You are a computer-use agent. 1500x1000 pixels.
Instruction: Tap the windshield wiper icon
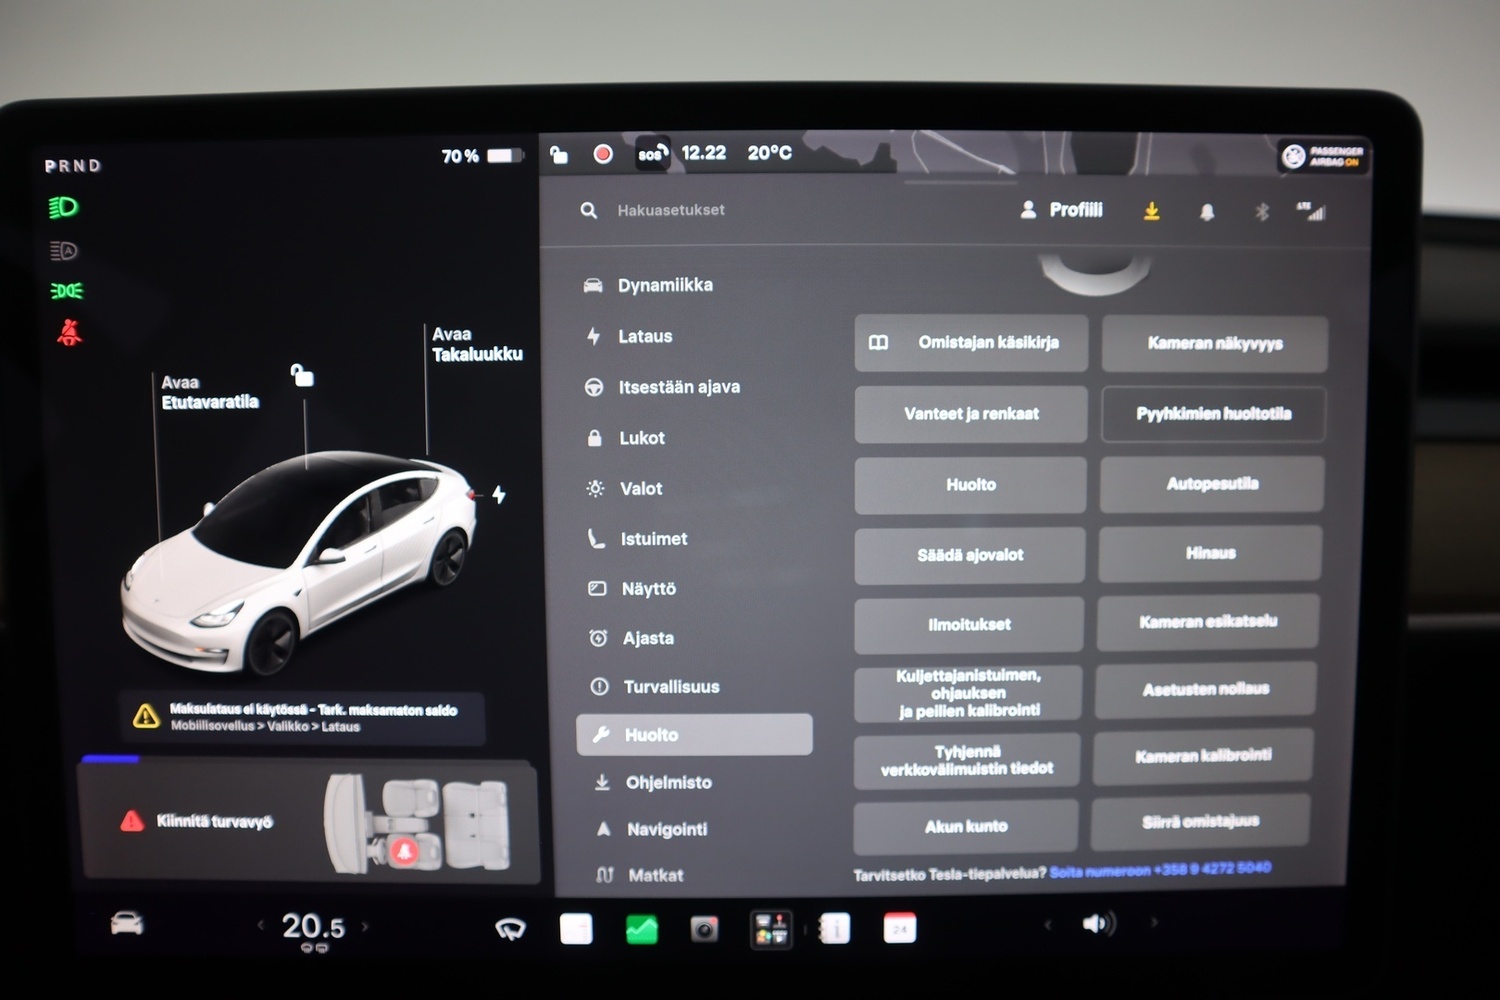511,930
